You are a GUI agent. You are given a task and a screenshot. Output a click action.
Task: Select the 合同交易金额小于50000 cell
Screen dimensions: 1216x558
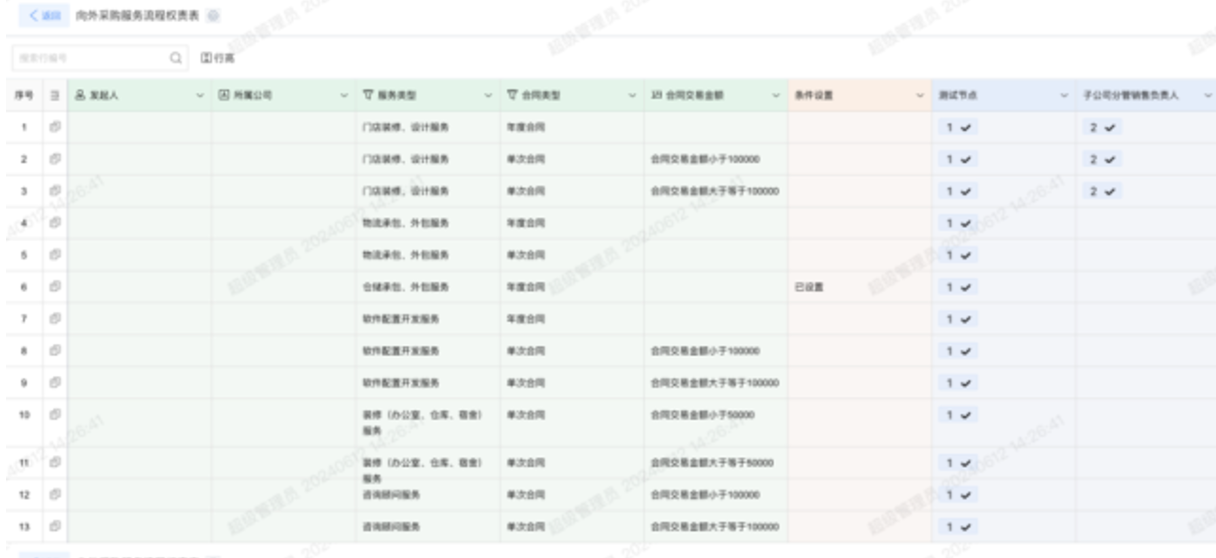716,422
